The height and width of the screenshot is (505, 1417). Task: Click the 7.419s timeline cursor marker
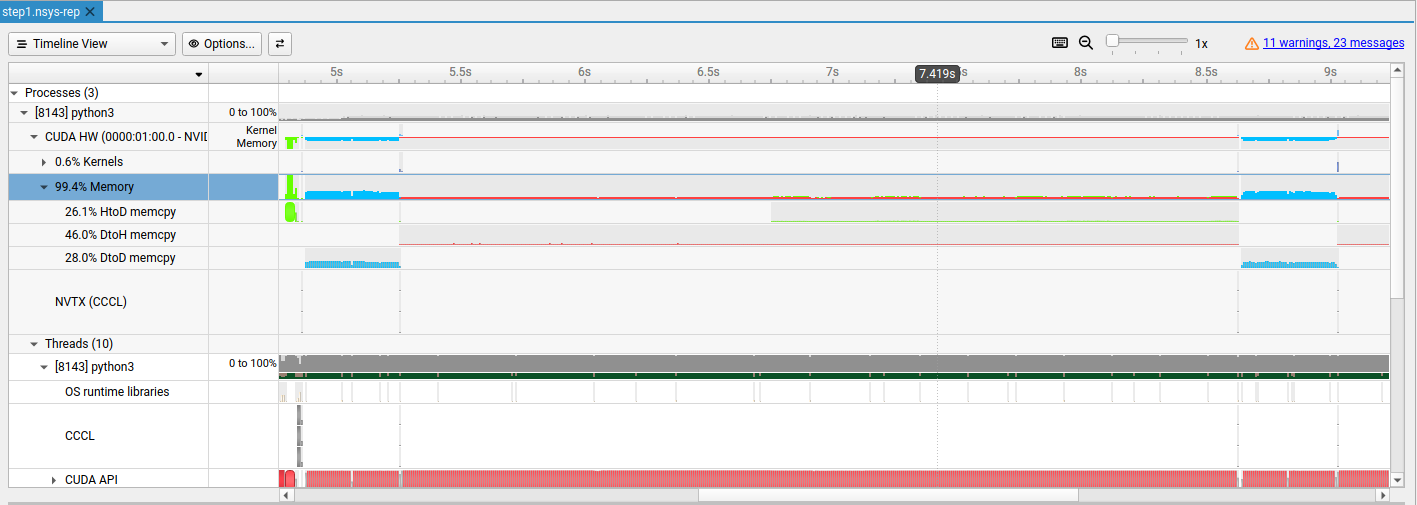point(937,73)
